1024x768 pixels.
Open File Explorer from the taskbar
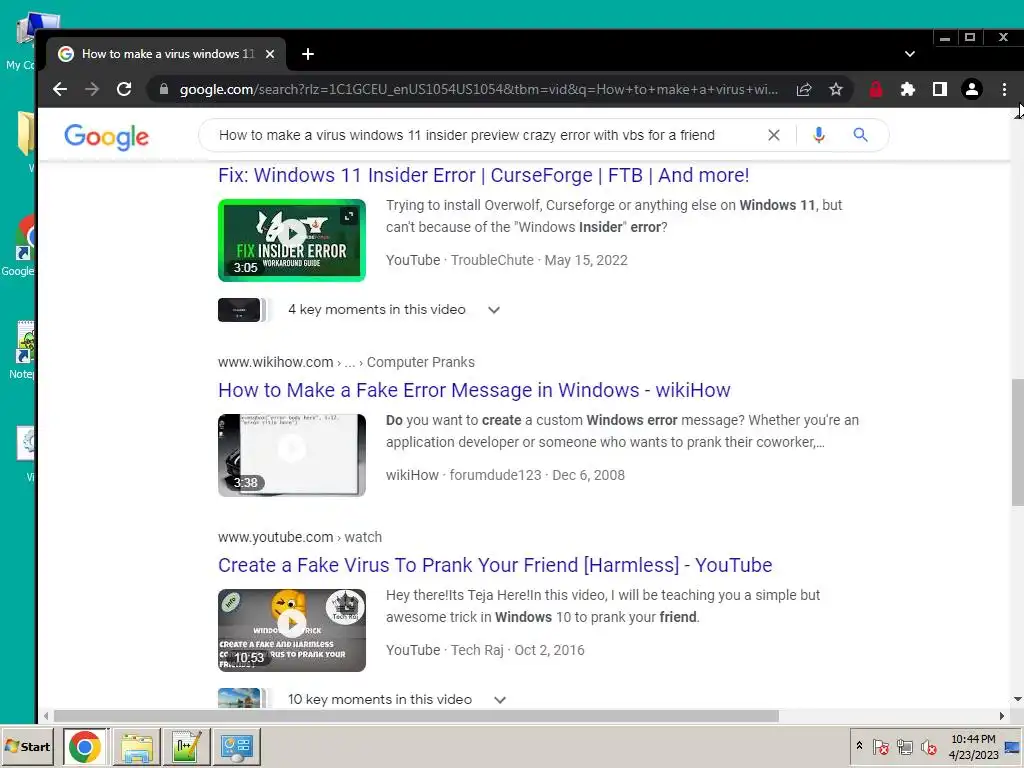pos(136,746)
